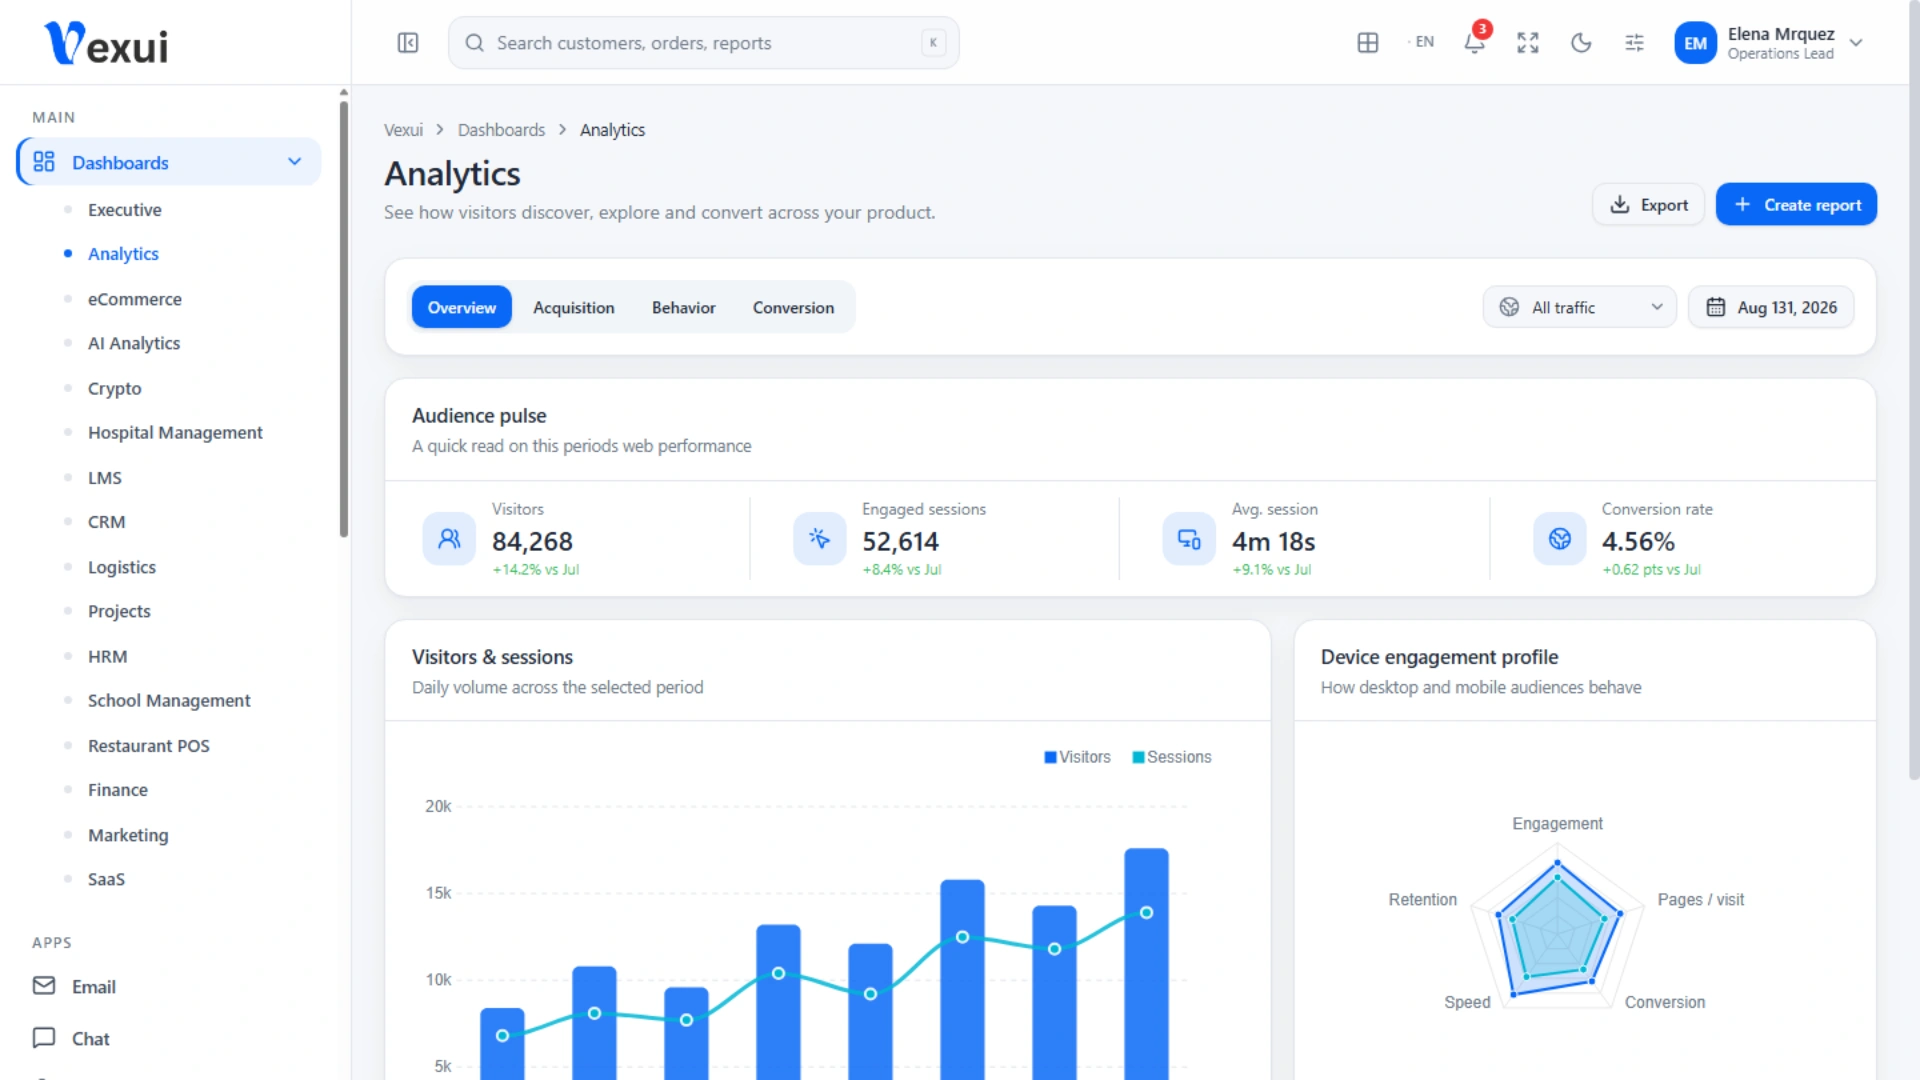Open the Aug 2026 date picker

point(1771,307)
